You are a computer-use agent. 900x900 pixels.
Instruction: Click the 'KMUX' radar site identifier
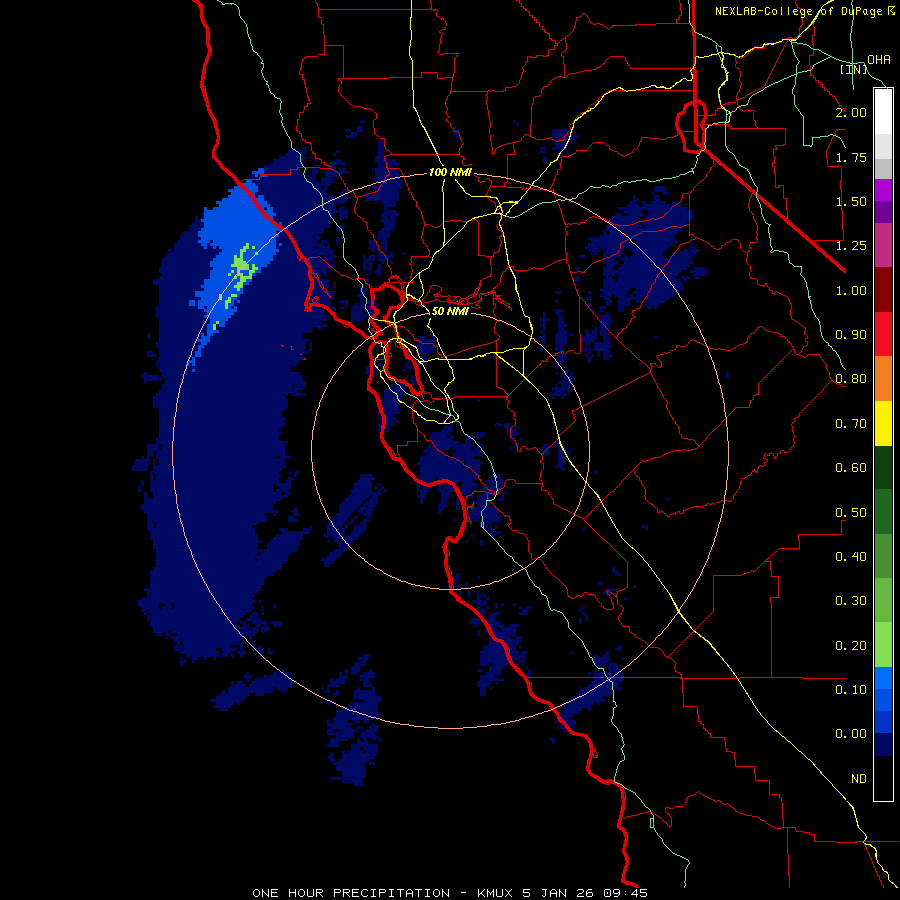tap(495, 893)
